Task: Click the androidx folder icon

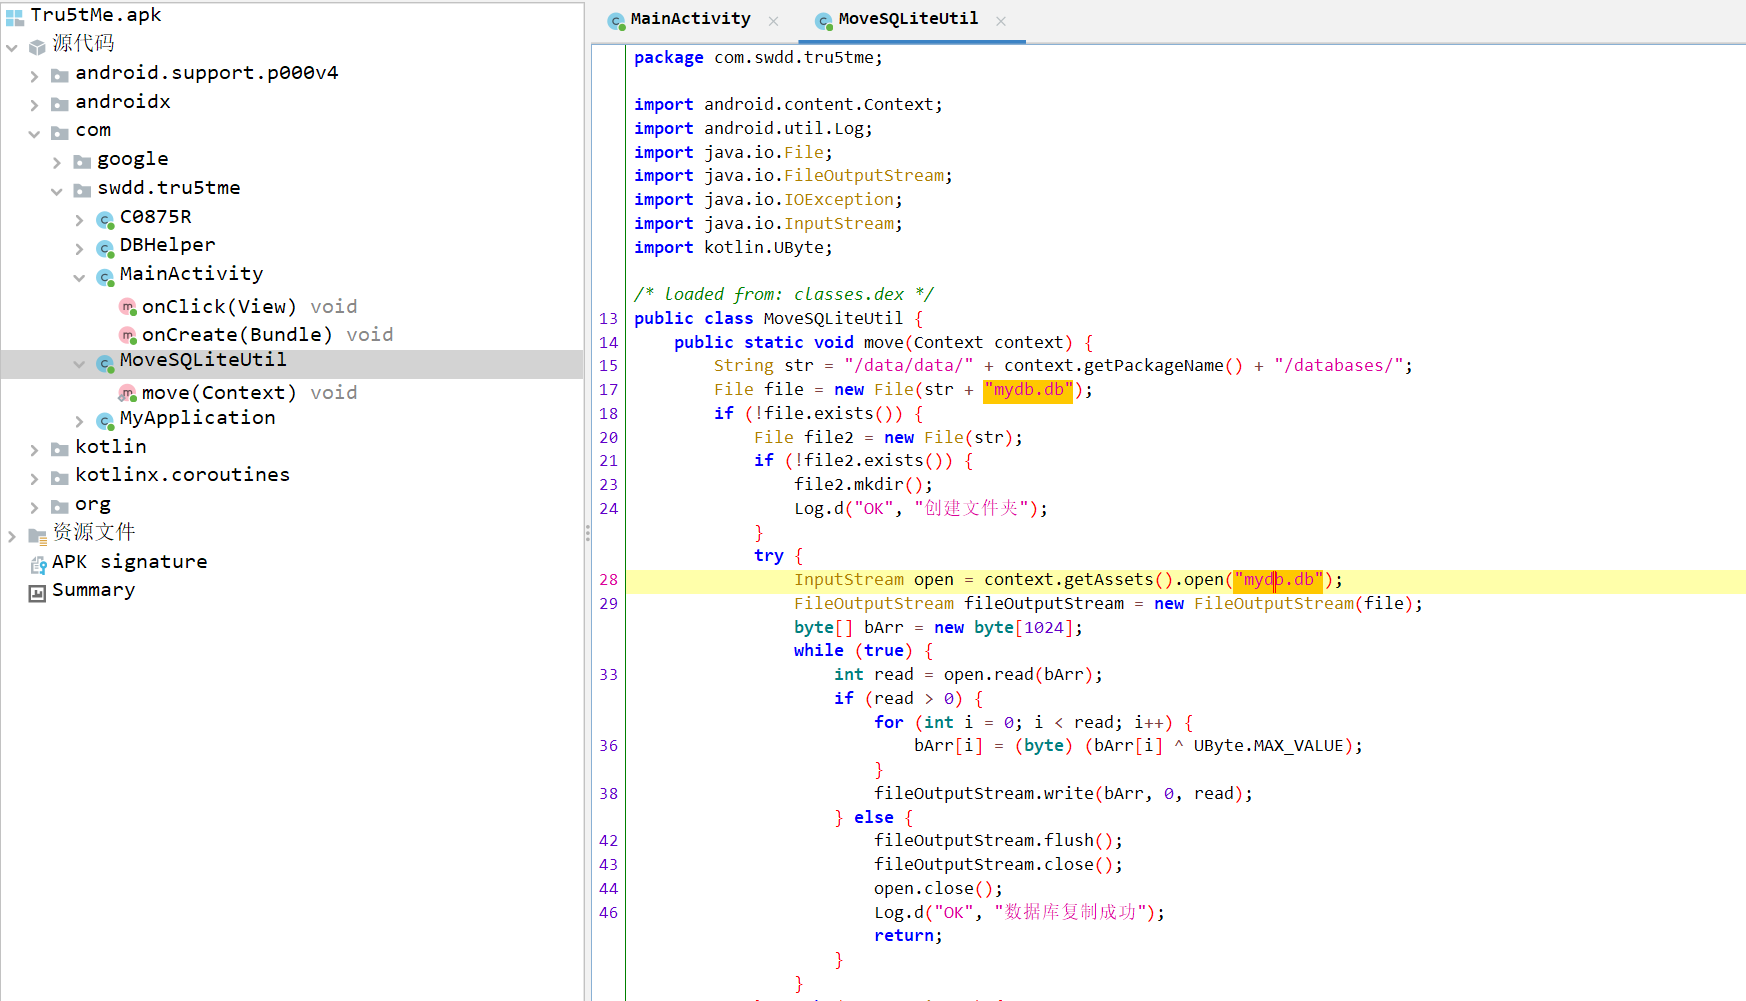Action: pyautogui.click(x=60, y=104)
